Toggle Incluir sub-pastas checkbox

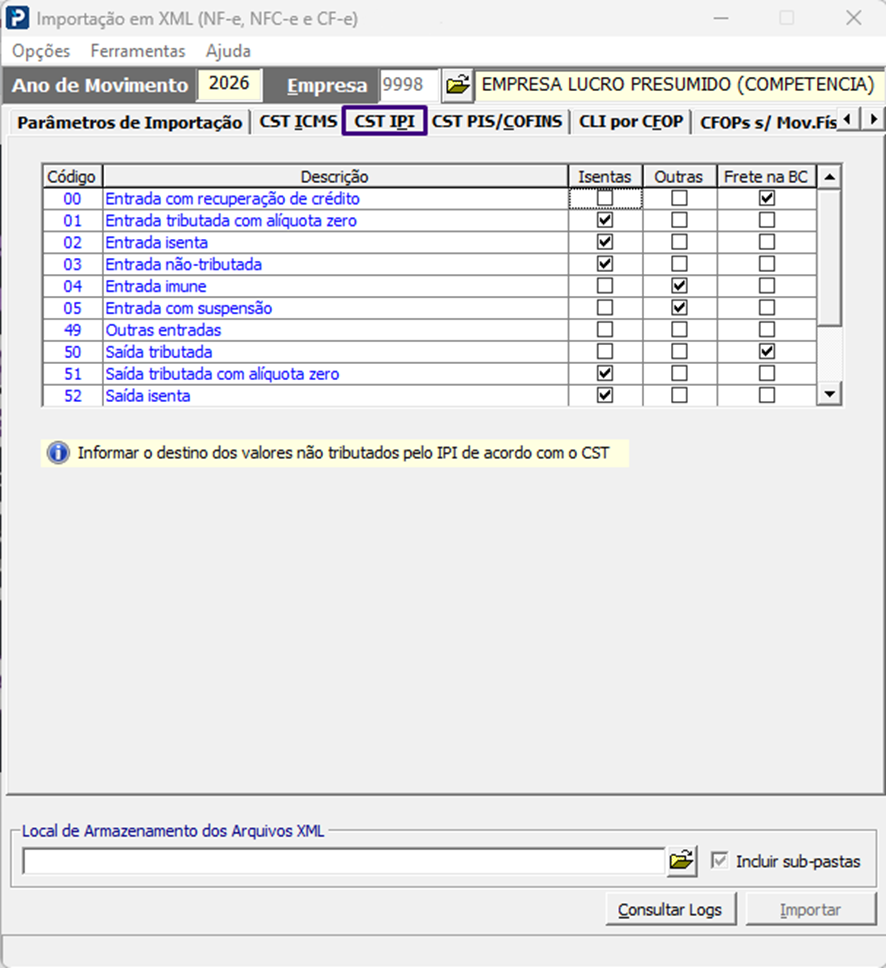click(x=719, y=860)
